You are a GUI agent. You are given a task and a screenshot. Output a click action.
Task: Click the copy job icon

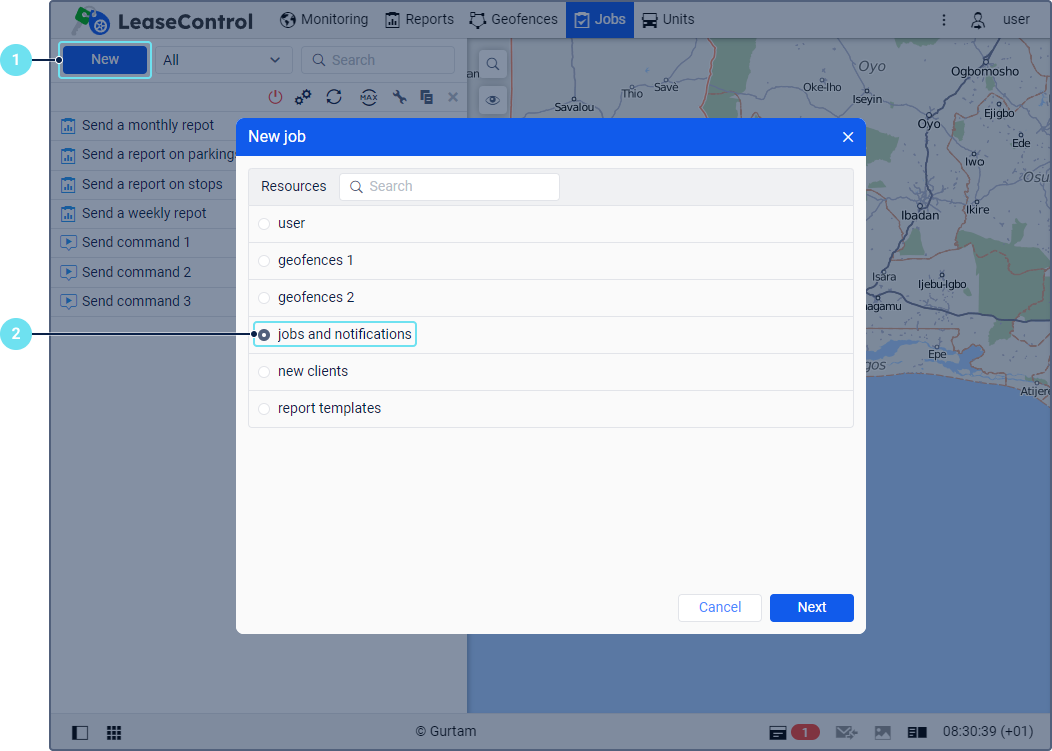[x=426, y=97]
